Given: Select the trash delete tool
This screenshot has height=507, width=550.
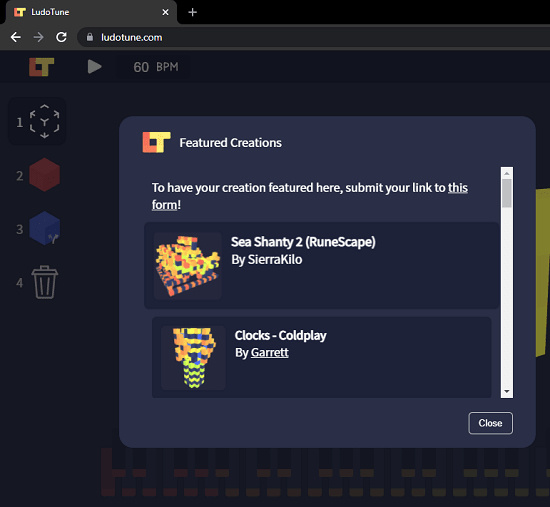Looking at the screenshot, I should (x=45, y=282).
